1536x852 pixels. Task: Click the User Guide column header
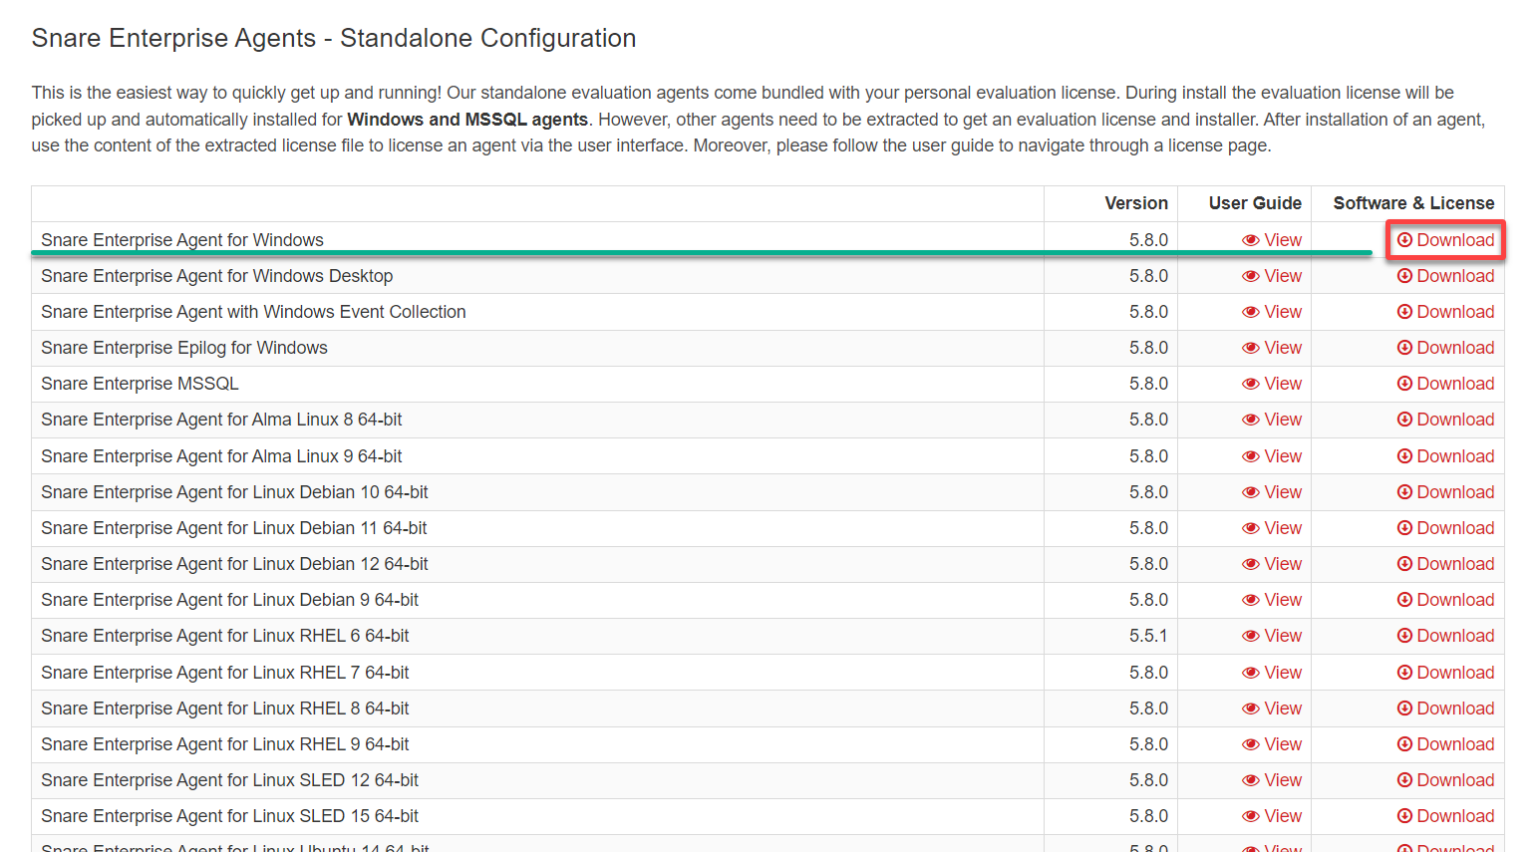[x=1254, y=203]
